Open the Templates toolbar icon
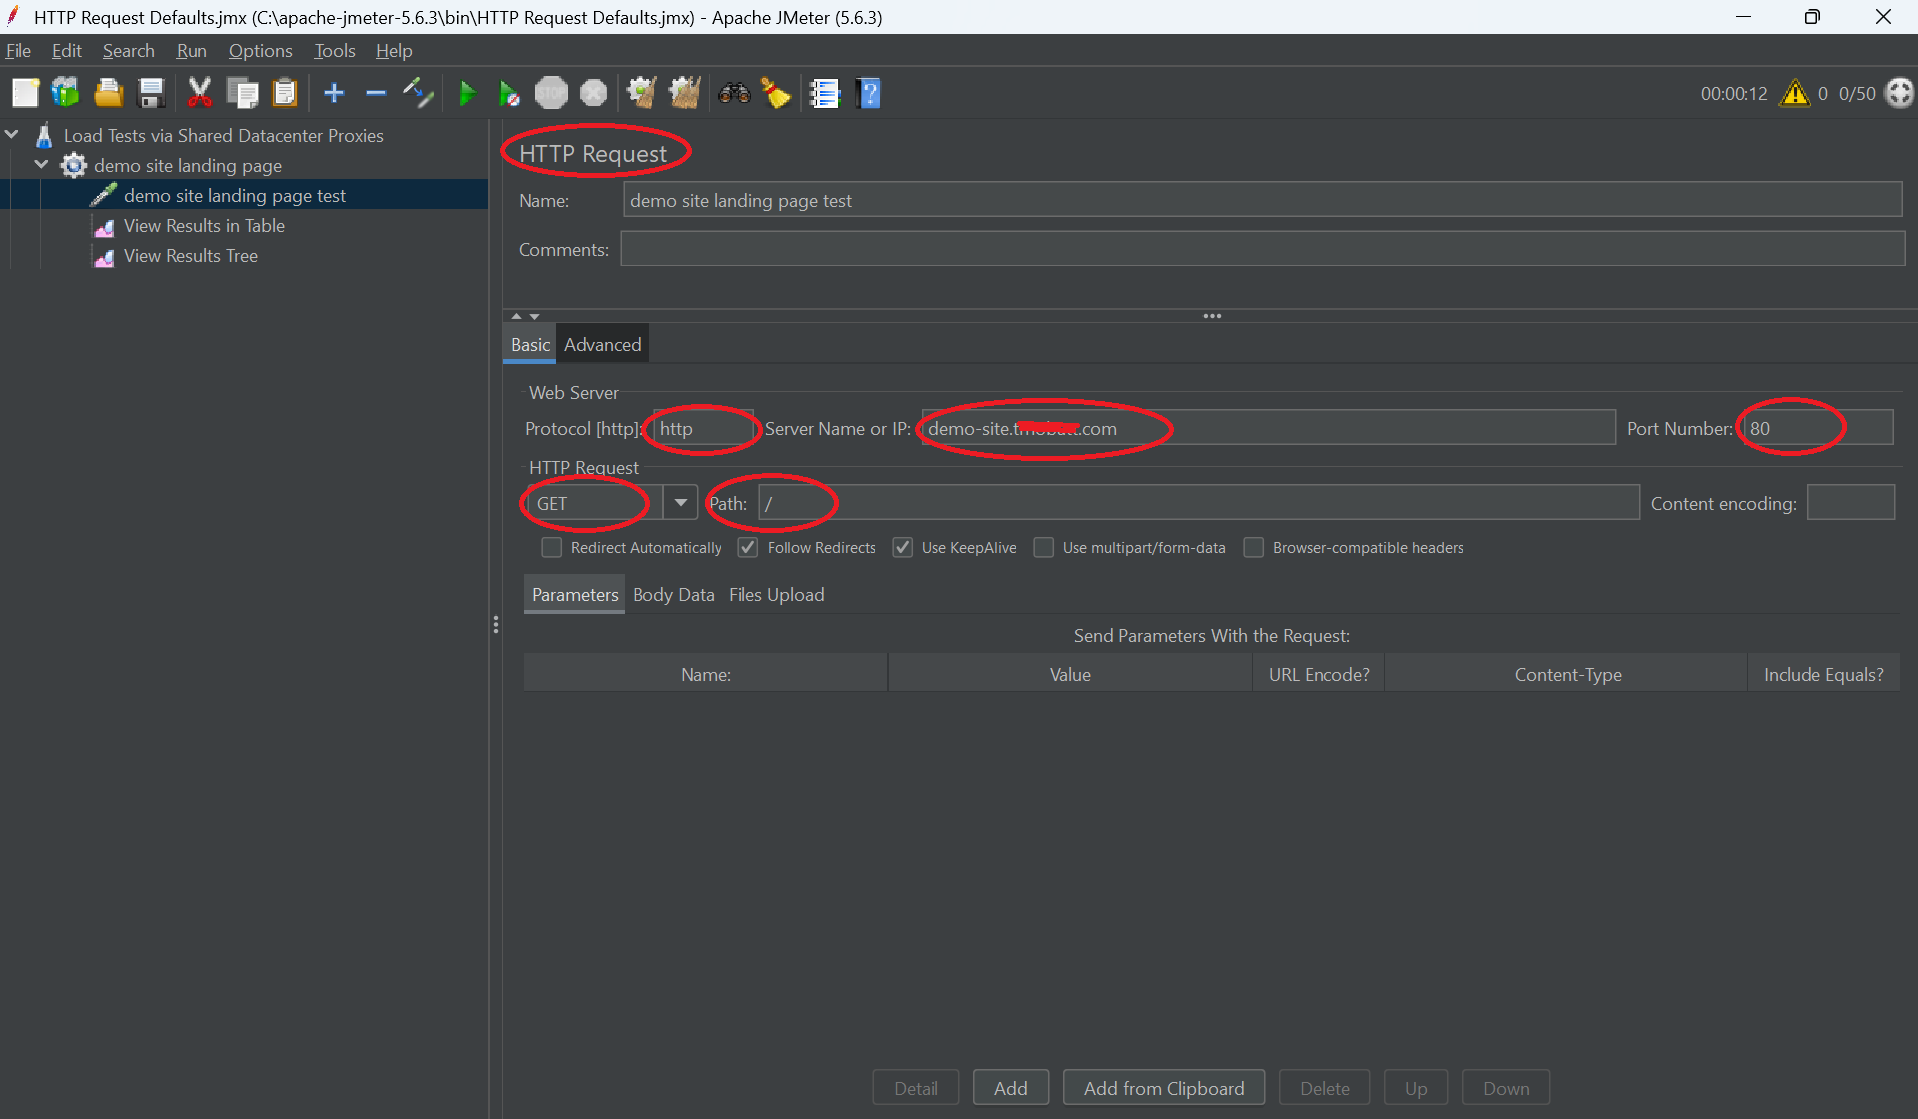The image size is (1918, 1119). [66, 93]
